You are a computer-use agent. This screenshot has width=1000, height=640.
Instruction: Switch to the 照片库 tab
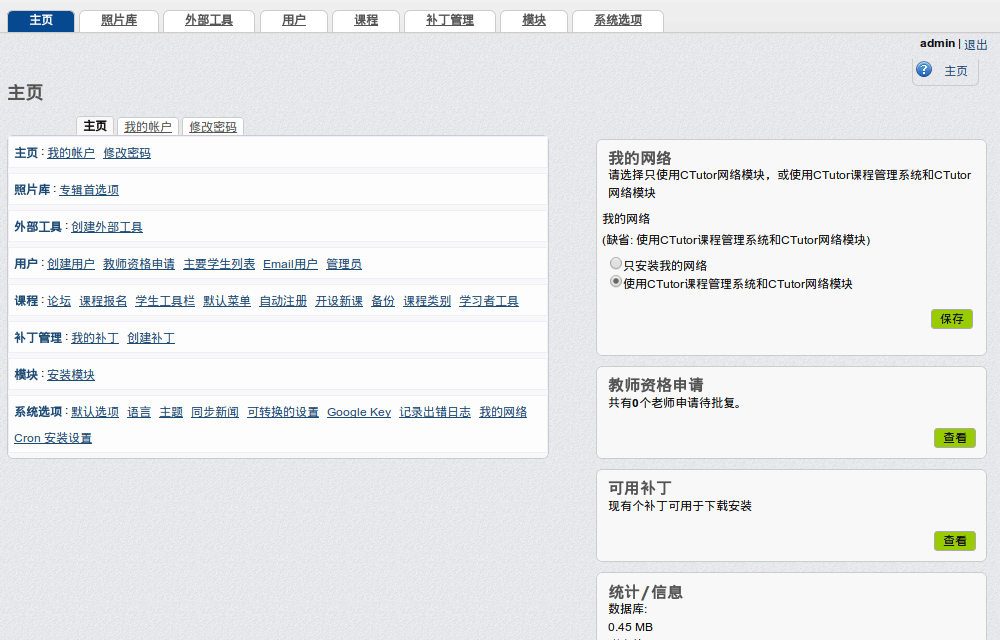point(118,20)
